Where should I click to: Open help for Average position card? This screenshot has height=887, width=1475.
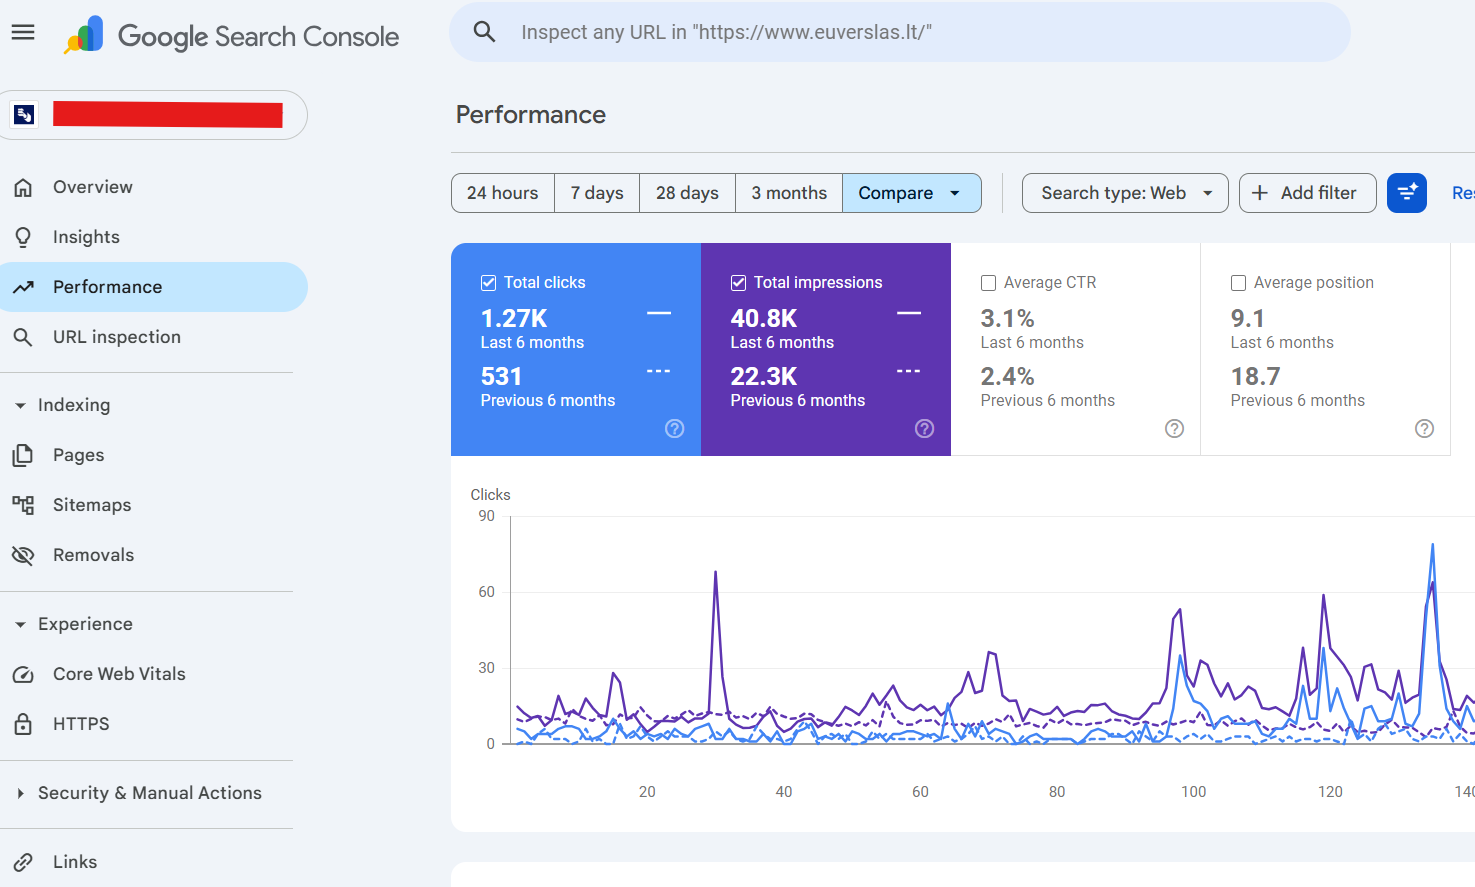point(1425,428)
